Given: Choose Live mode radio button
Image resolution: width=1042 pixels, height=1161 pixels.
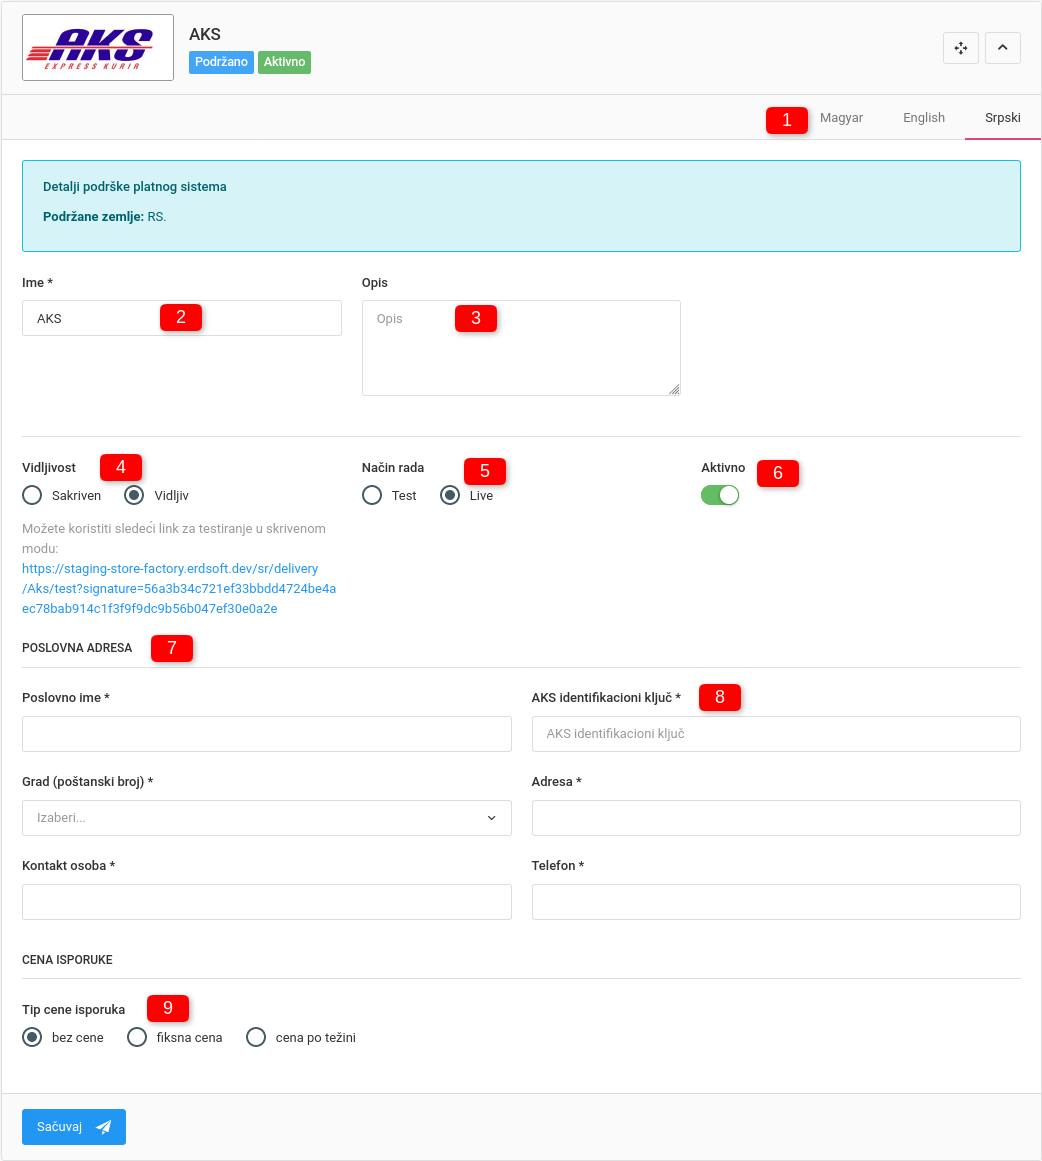Looking at the screenshot, I should 451,496.
